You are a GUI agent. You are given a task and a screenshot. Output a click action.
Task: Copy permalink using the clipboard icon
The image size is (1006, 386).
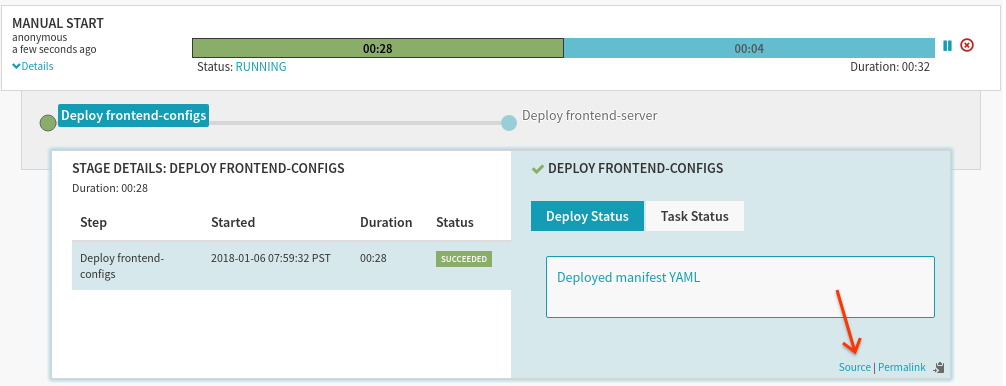click(940, 367)
